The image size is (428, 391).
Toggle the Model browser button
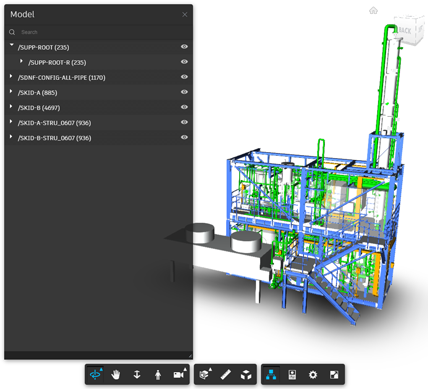point(271,375)
